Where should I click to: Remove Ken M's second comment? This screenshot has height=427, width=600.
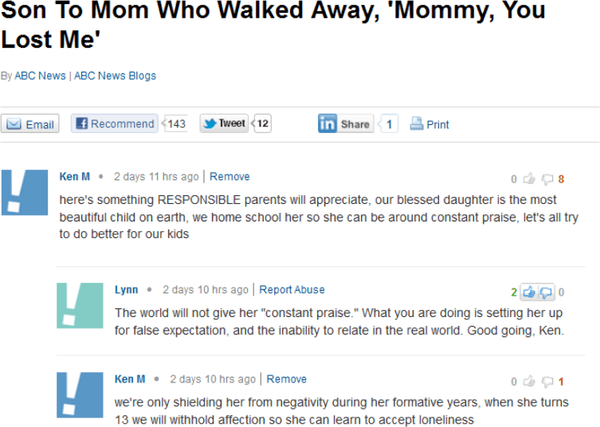(287, 379)
